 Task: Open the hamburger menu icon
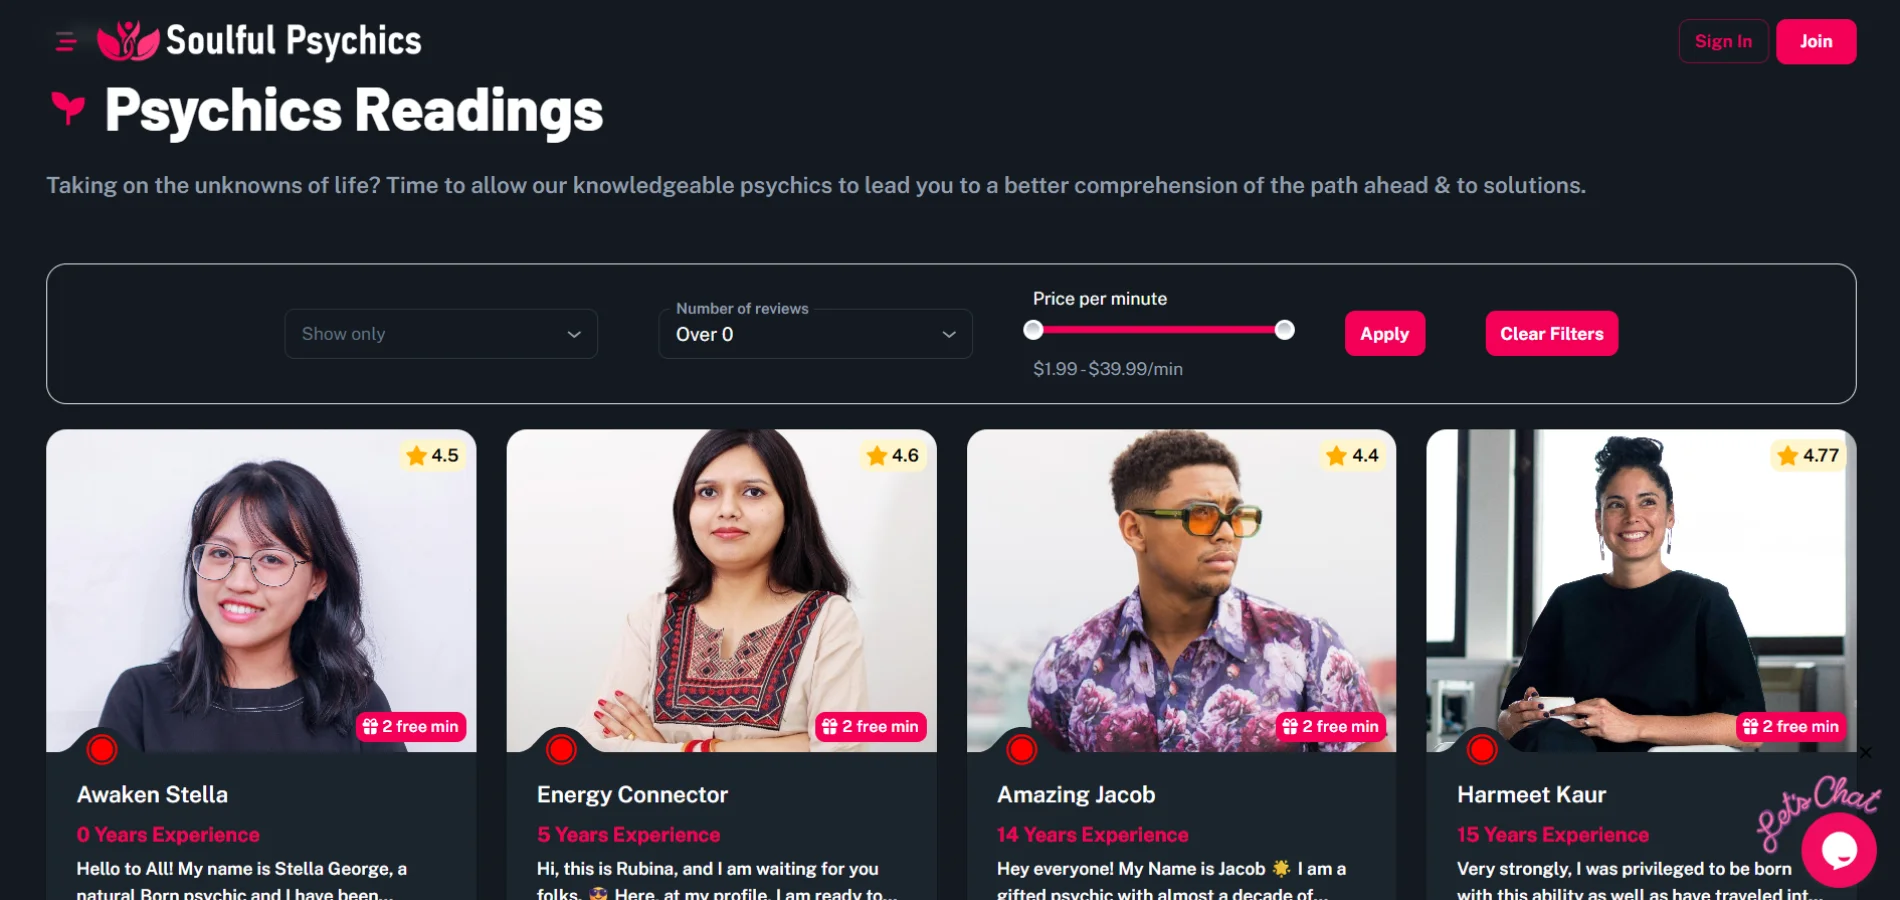(x=66, y=42)
